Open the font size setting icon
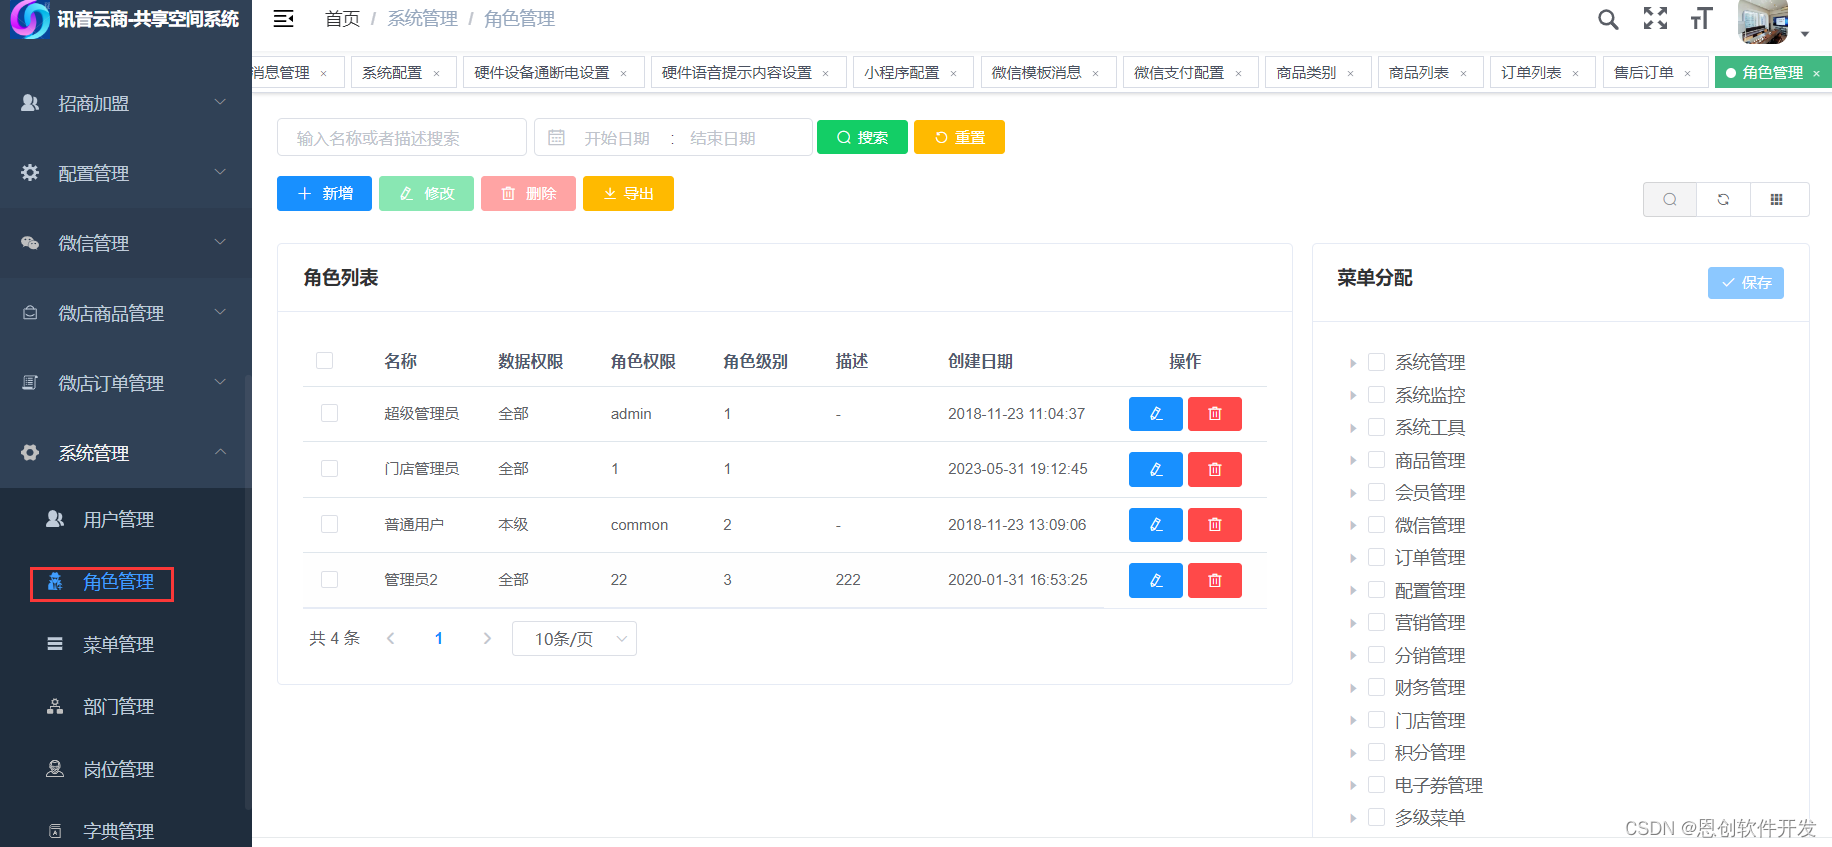 [1701, 18]
